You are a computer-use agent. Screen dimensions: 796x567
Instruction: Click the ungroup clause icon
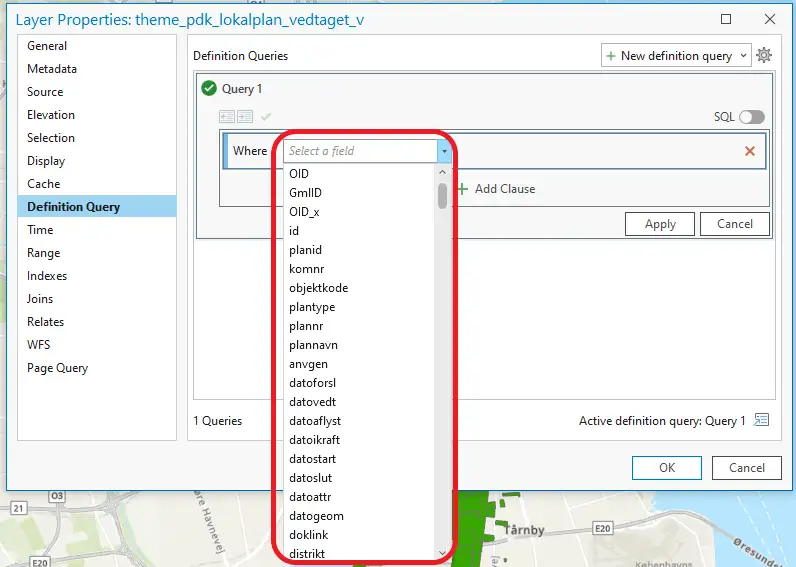[x=245, y=117]
